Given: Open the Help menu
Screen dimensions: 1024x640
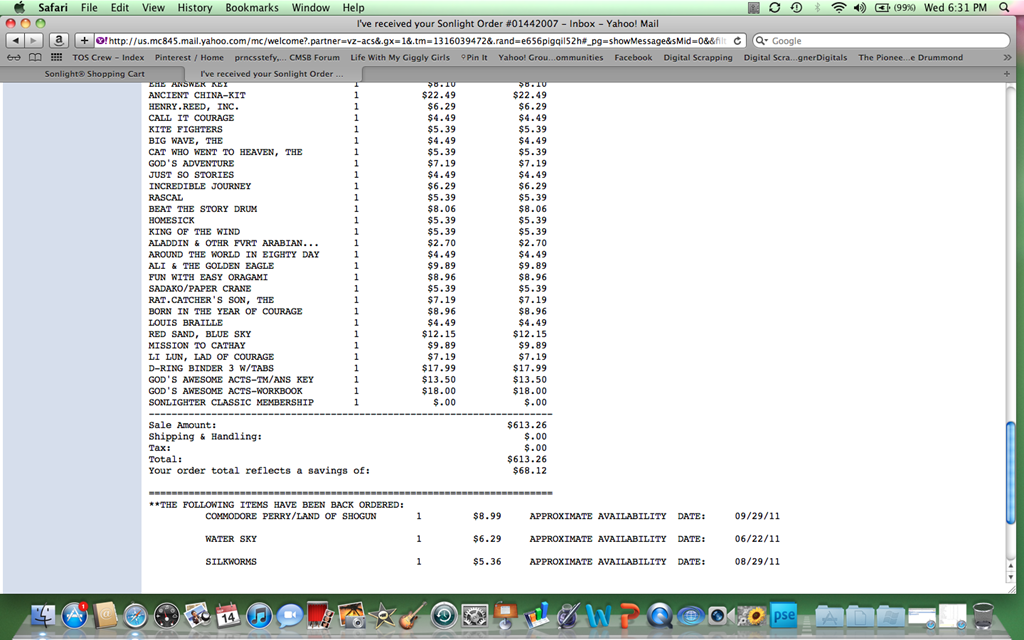Looking at the screenshot, I should click(353, 8).
